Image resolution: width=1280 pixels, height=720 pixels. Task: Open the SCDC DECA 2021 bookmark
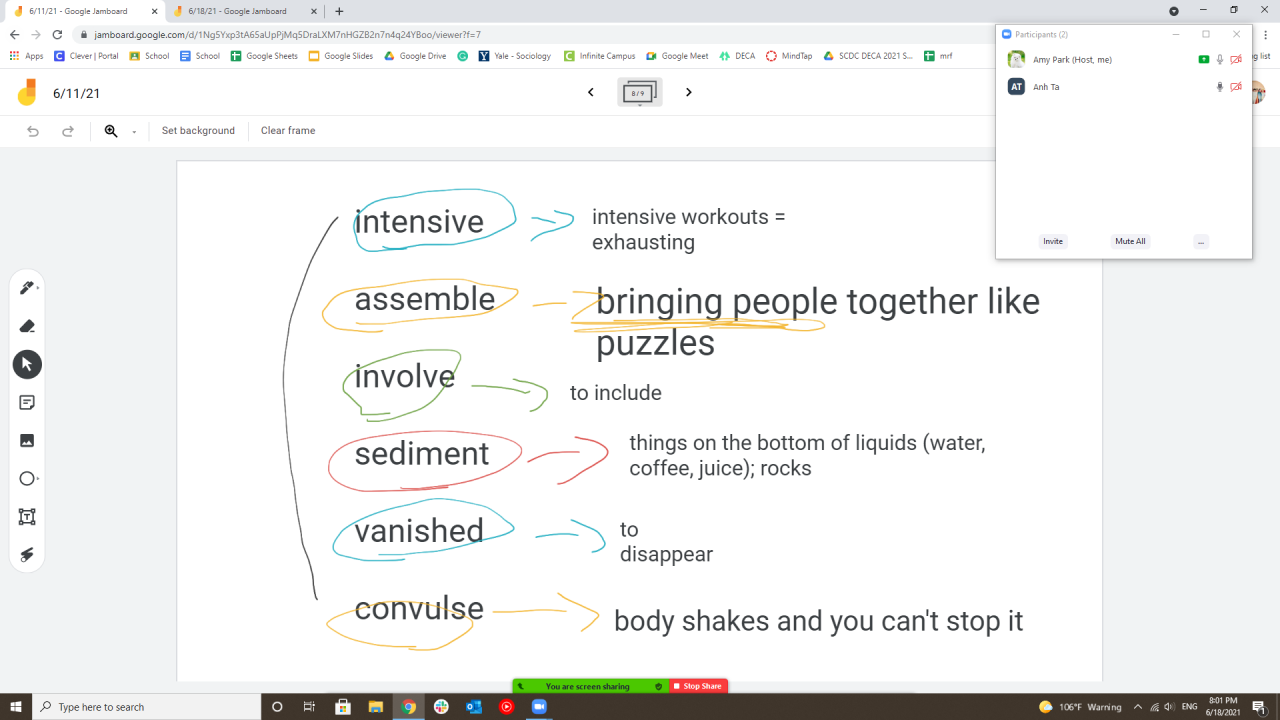click(x=868, y=56)
